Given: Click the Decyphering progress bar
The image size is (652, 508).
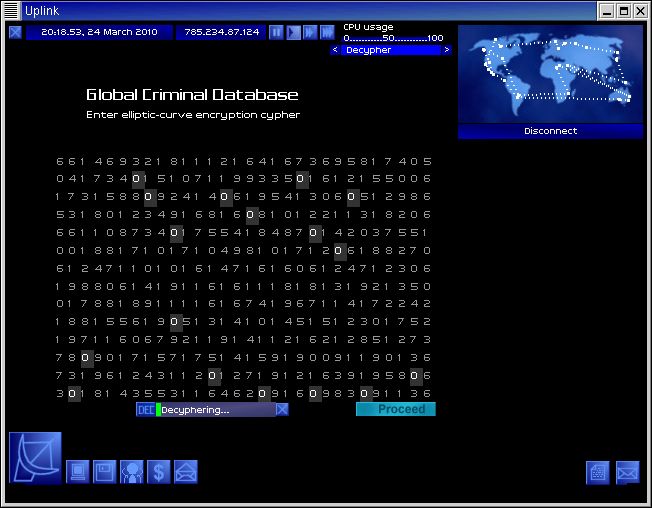Looking at the screenshot, I should point(215,409).
